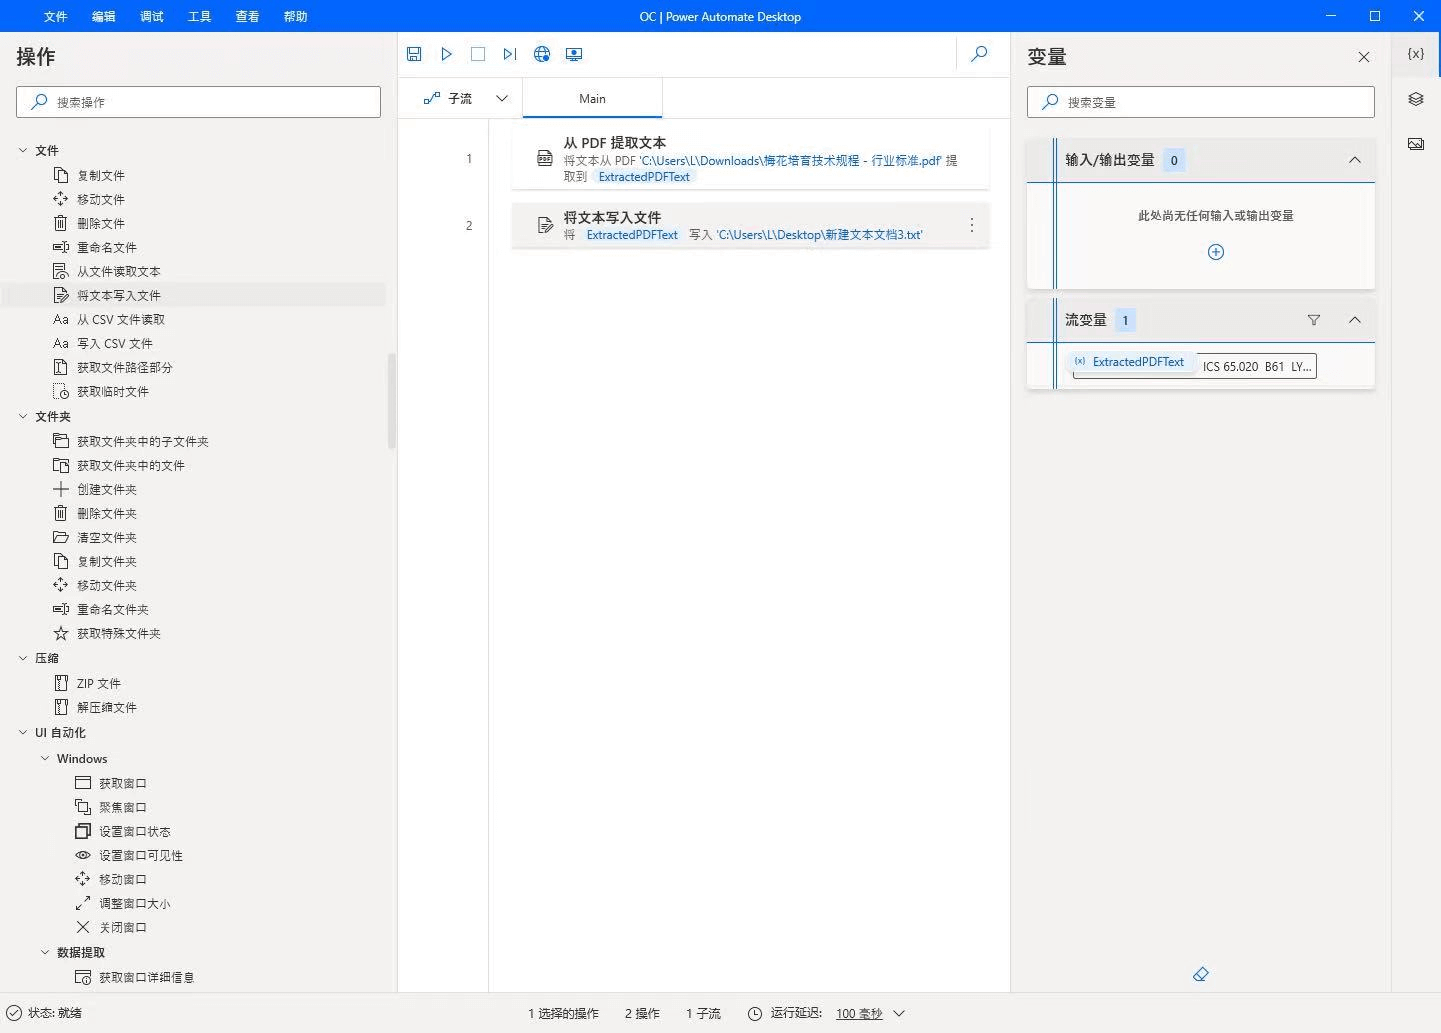
Task: Open the 调试 menu
Action: pos(152,16)
